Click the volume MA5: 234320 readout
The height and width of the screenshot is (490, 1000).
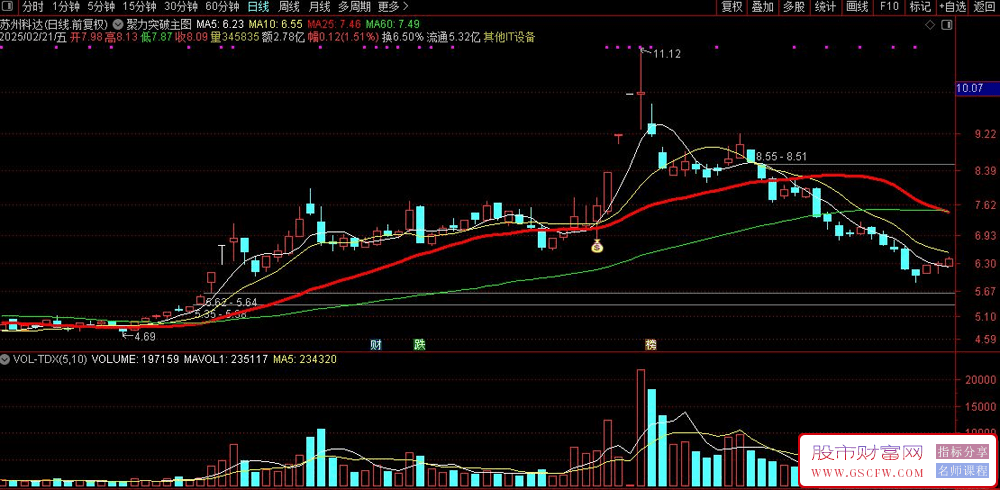[305, 360]
